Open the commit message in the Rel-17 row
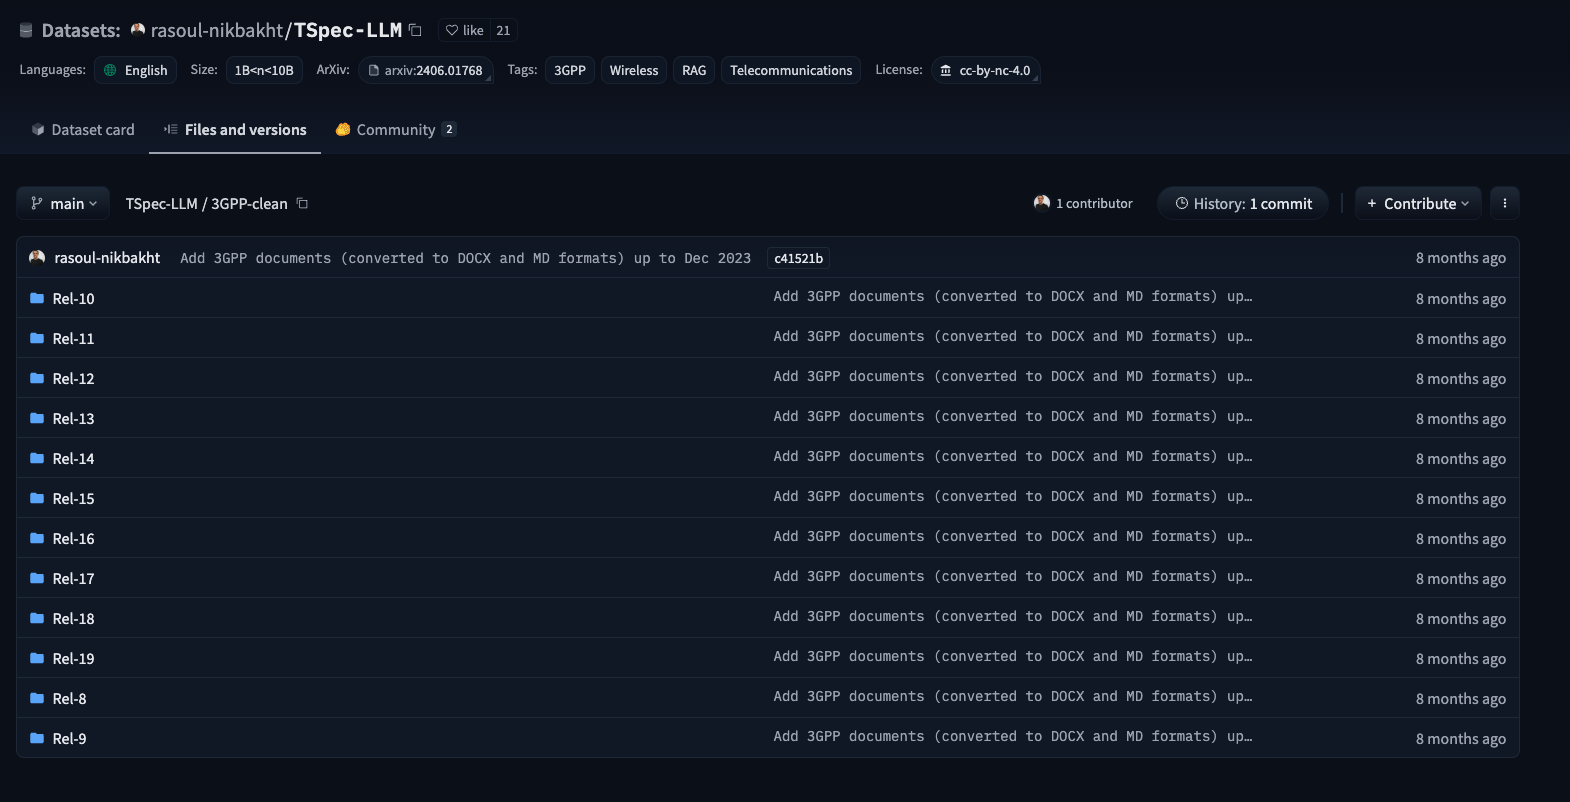The width and height of the screenshot is (1570, 802). 1012,577
